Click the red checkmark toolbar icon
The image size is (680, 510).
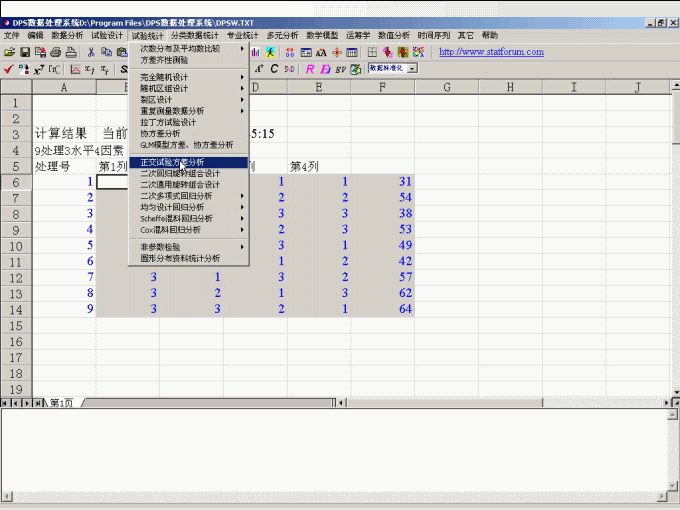9,69
